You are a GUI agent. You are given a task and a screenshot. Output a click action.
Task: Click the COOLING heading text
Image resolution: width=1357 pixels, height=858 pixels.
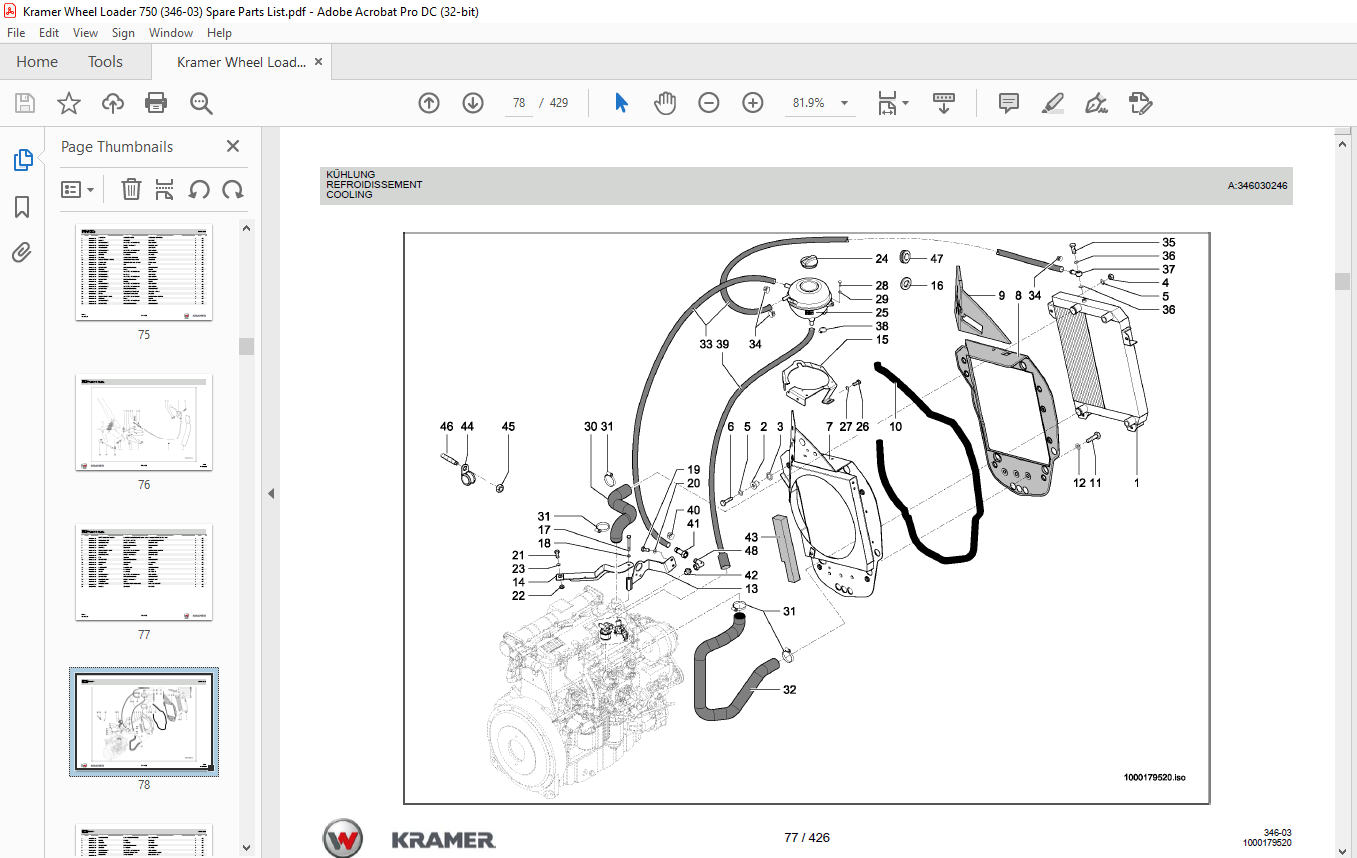pos(349,195)
